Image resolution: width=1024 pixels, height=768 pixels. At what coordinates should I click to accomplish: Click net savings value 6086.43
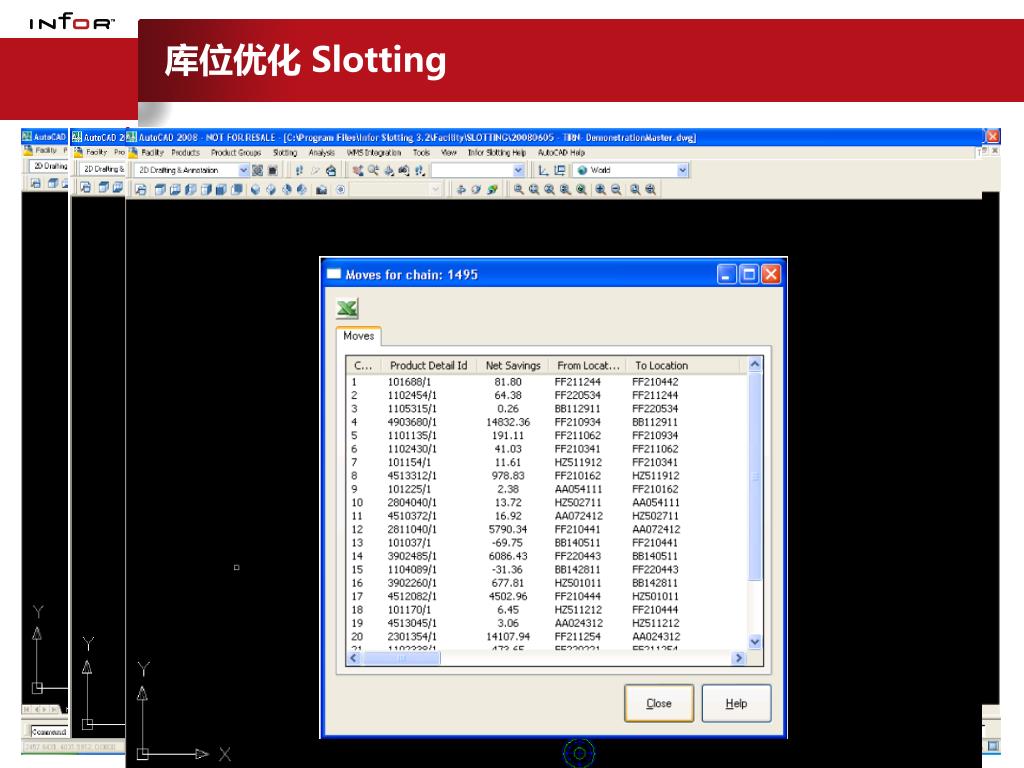[x=508, y=556]
